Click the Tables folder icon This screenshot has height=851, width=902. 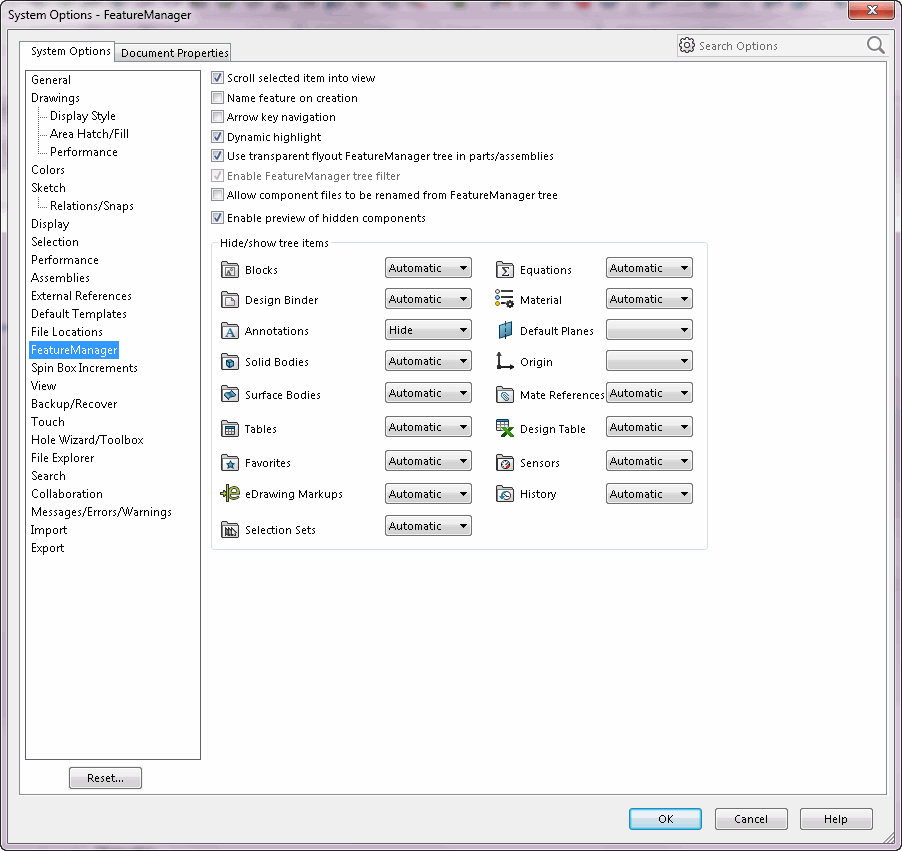click(230, 428)
